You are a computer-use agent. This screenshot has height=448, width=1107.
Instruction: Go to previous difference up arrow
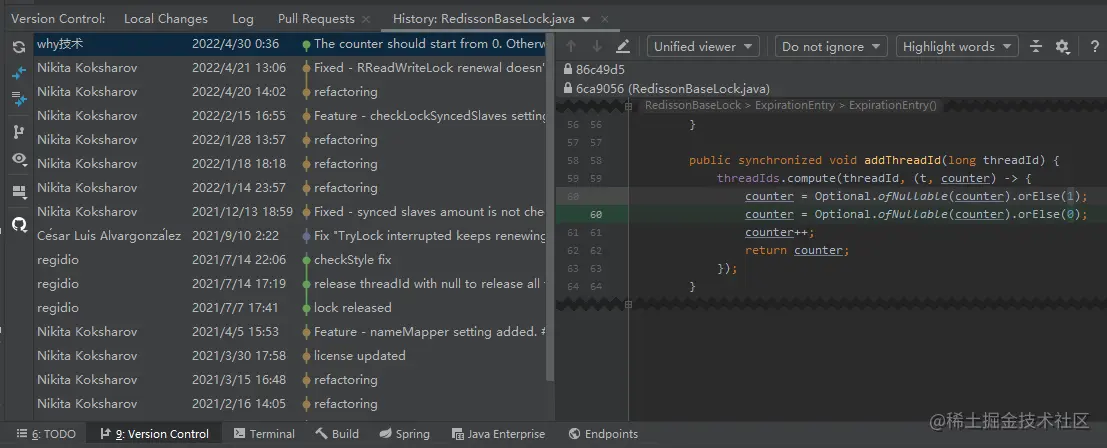(571, 47)
